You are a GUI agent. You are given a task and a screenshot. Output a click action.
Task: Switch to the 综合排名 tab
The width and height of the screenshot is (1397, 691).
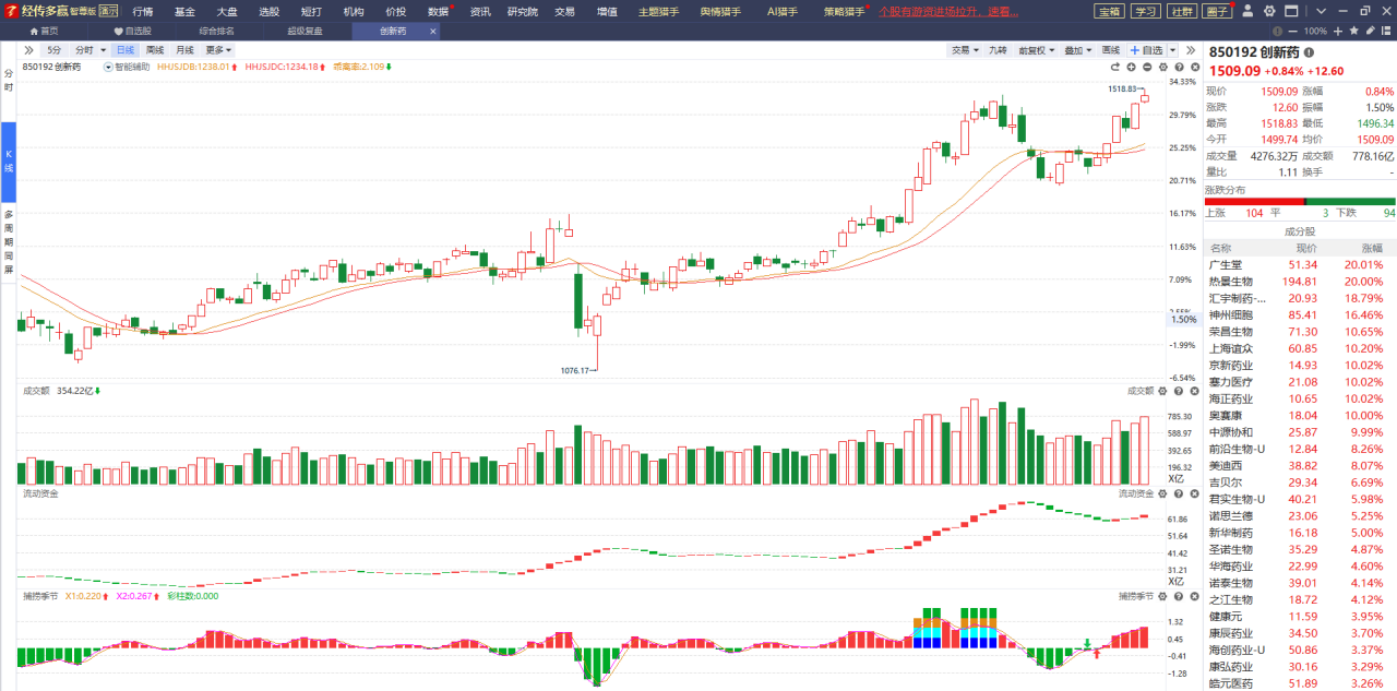[217, 31]
